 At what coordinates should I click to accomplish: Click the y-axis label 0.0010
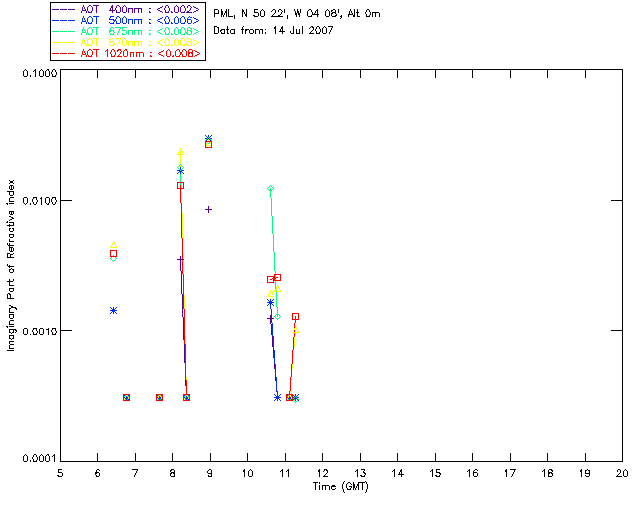click(x=39, y=331)
